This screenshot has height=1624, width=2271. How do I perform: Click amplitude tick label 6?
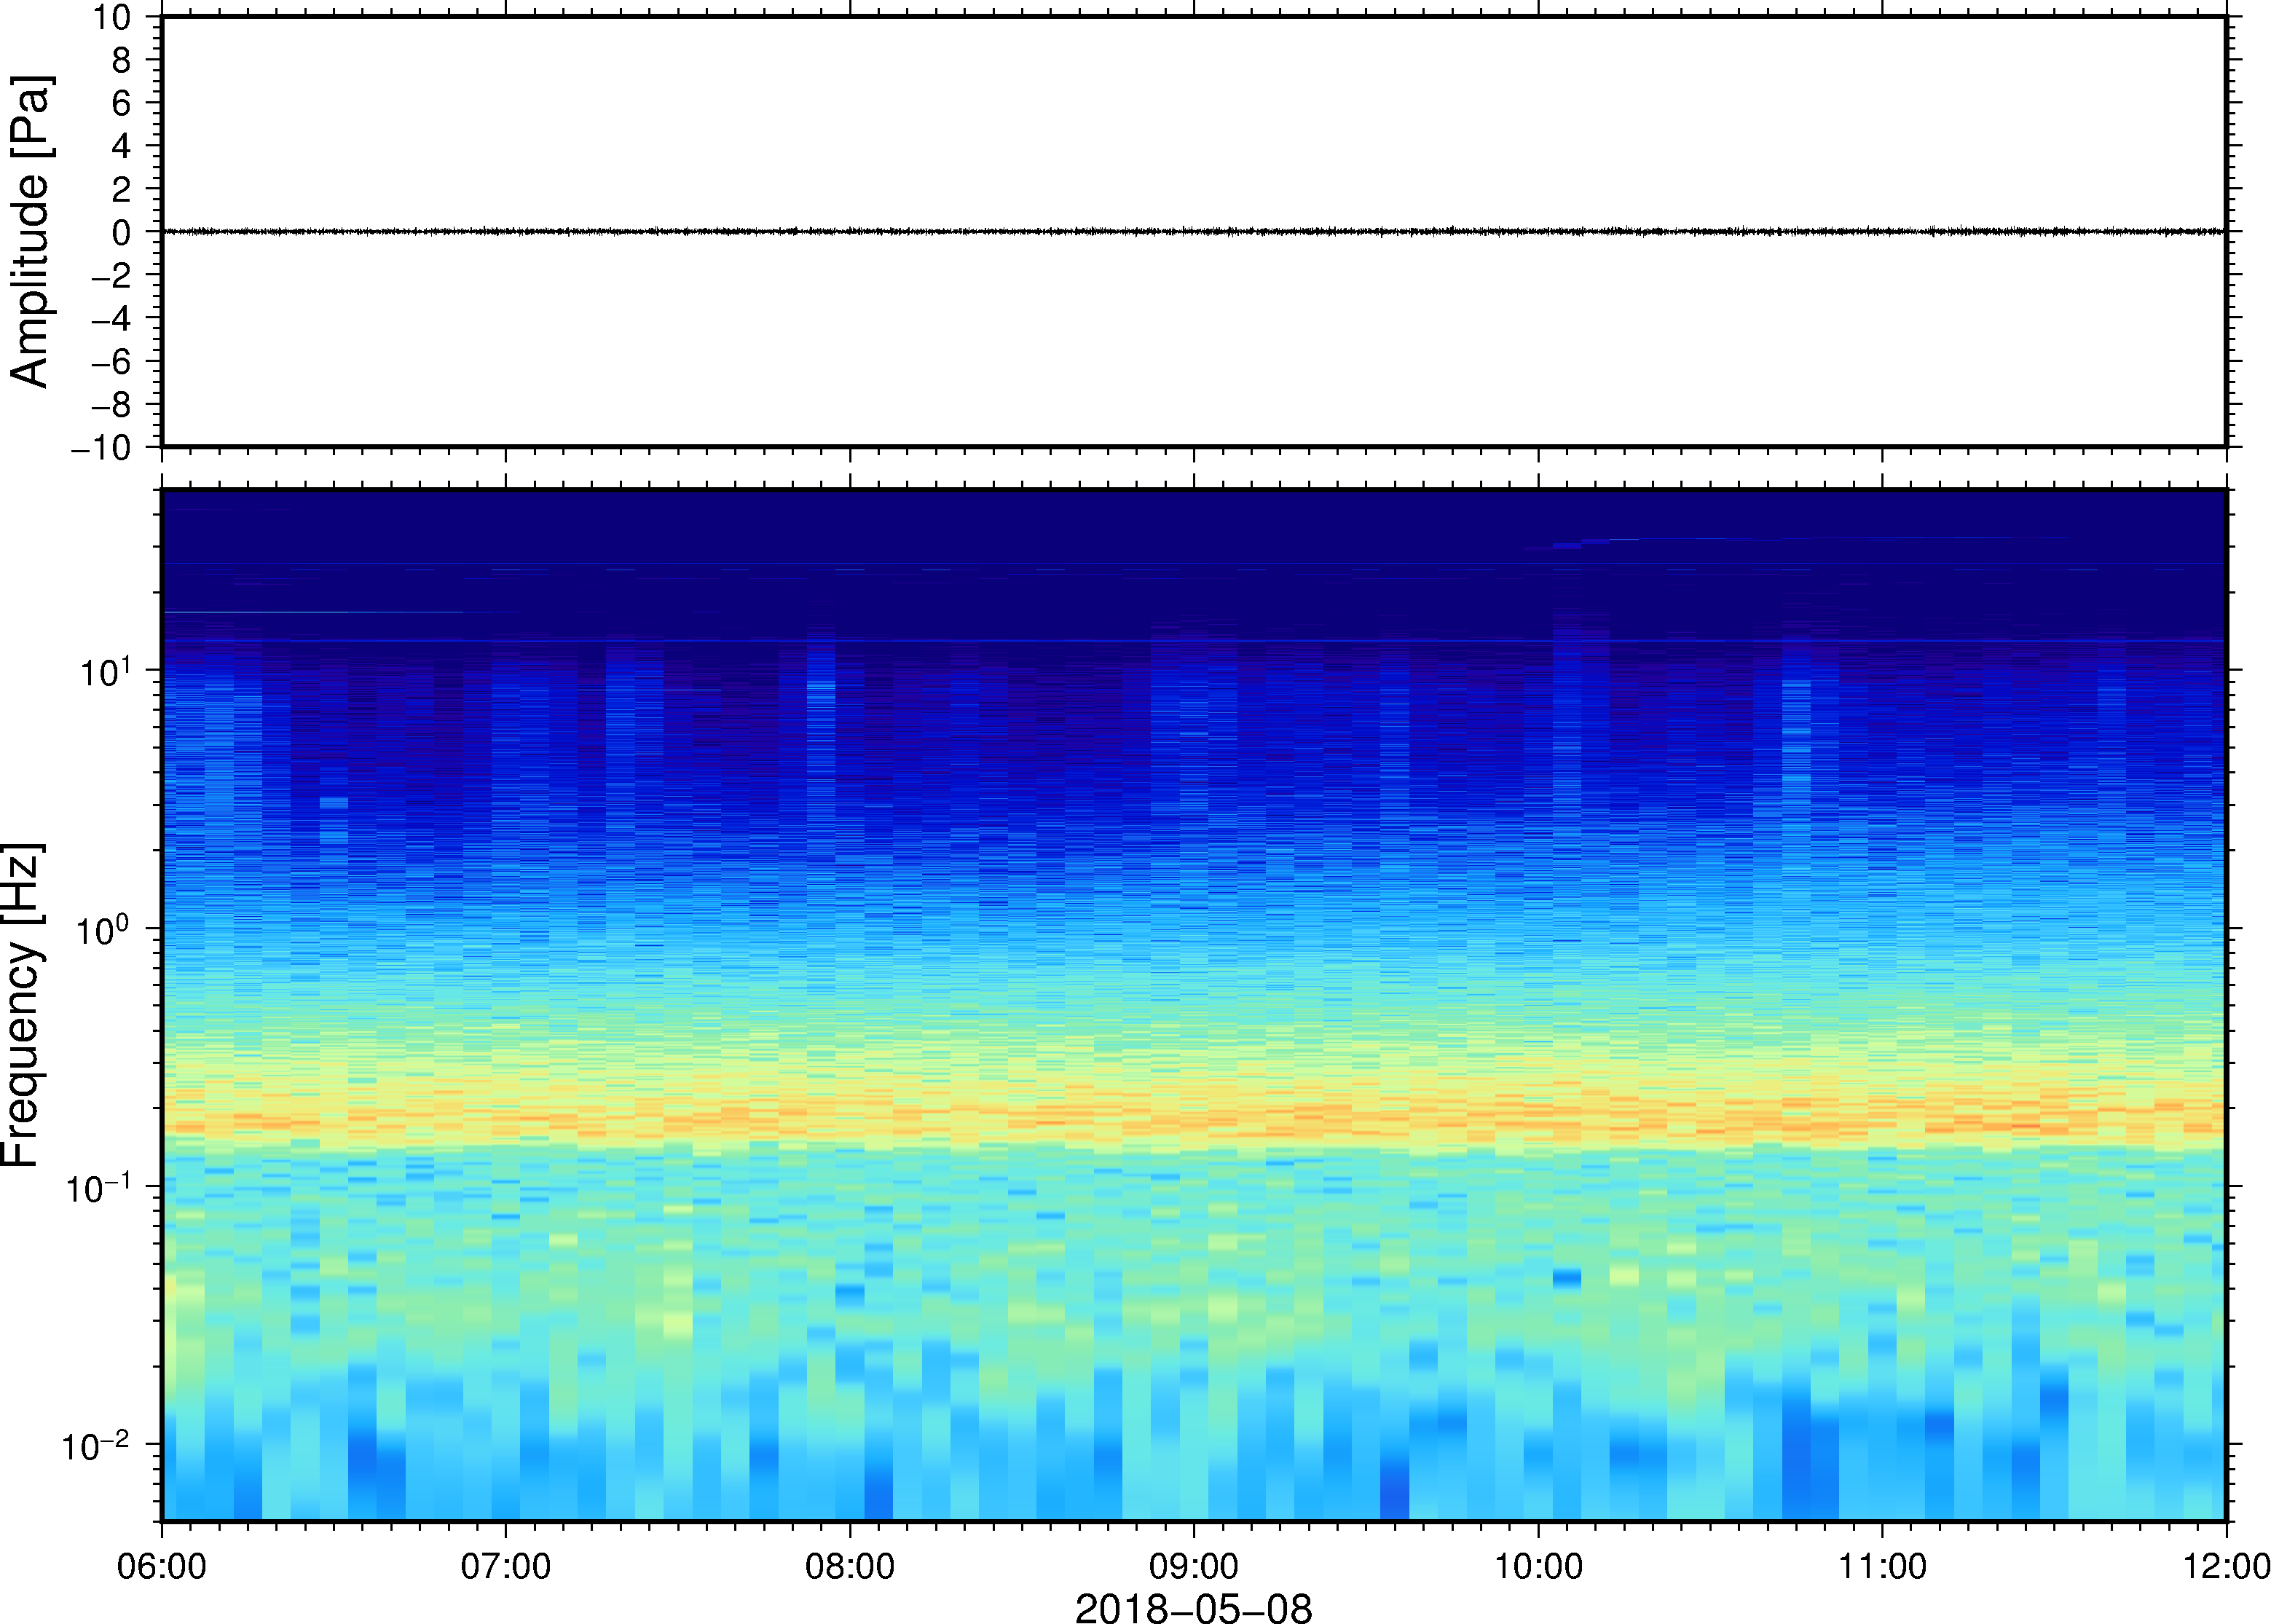tap(122, 103)
